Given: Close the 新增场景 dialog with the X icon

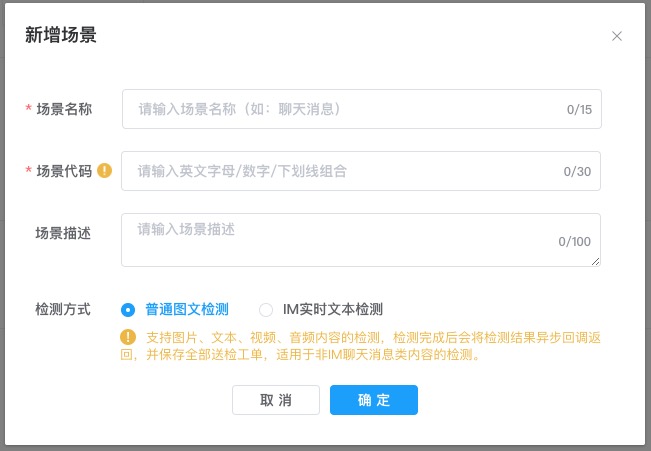Looking at the screenshot, I should (617, 36).
